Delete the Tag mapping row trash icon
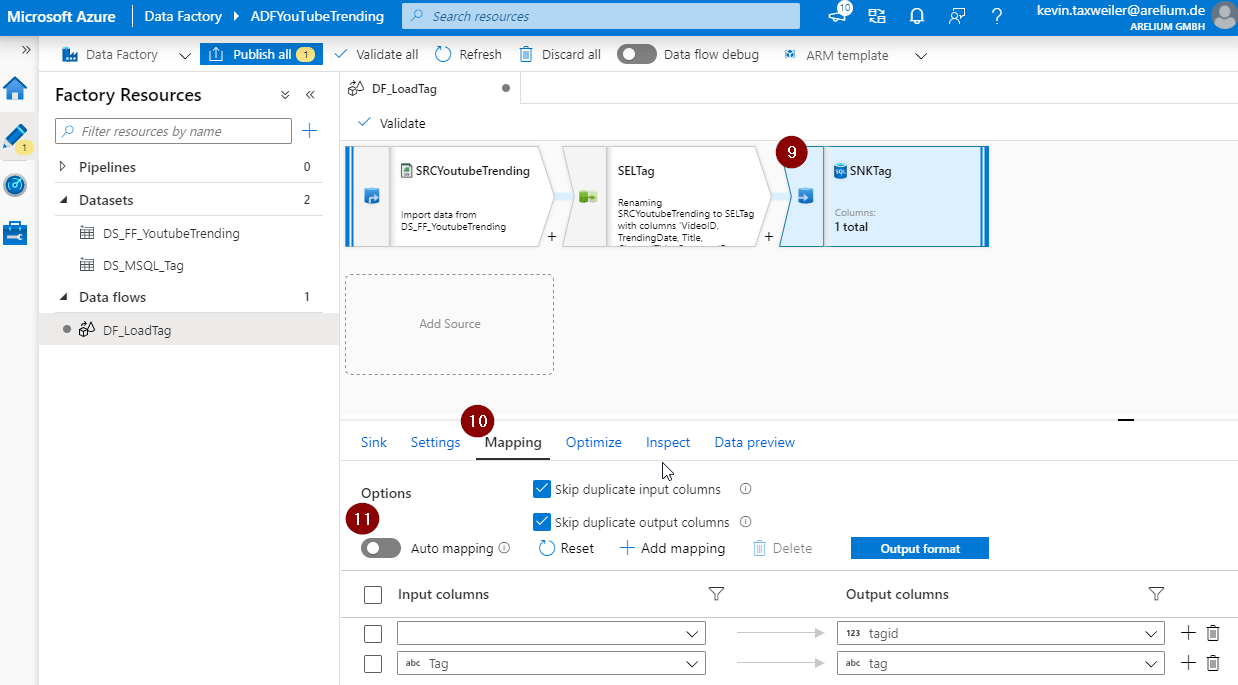This screenshot has width=1238, height=685. pyautogui.click(x=1213, y=663)
